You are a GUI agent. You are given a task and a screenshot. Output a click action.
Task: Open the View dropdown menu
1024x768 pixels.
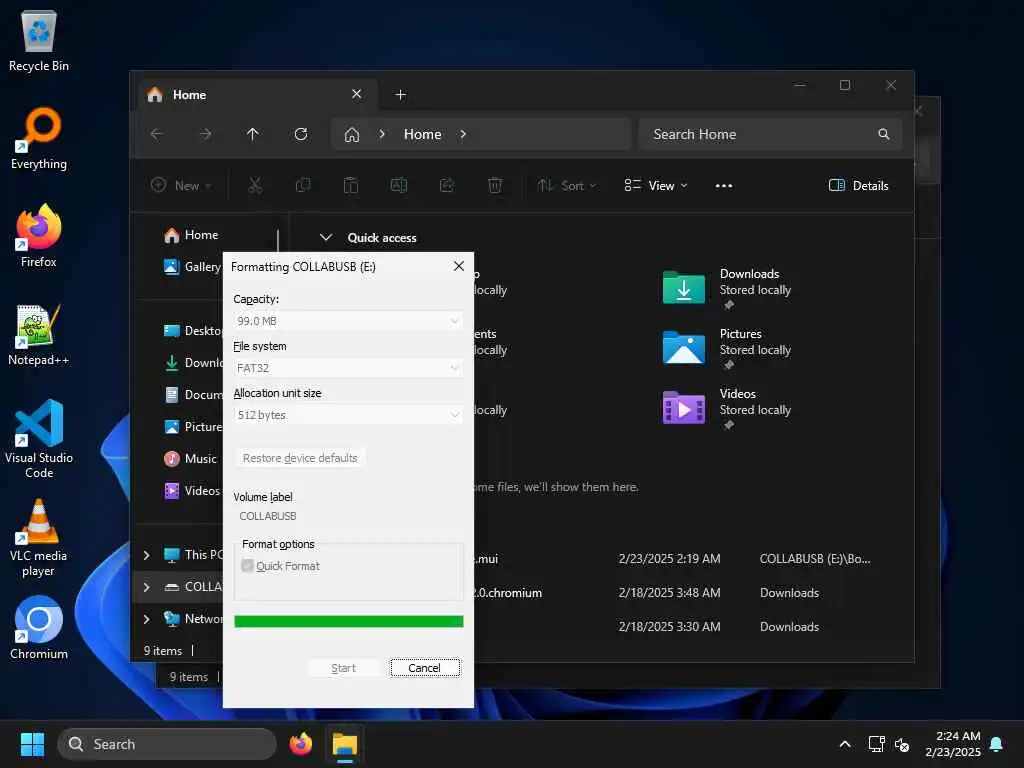tap(656, 185)
